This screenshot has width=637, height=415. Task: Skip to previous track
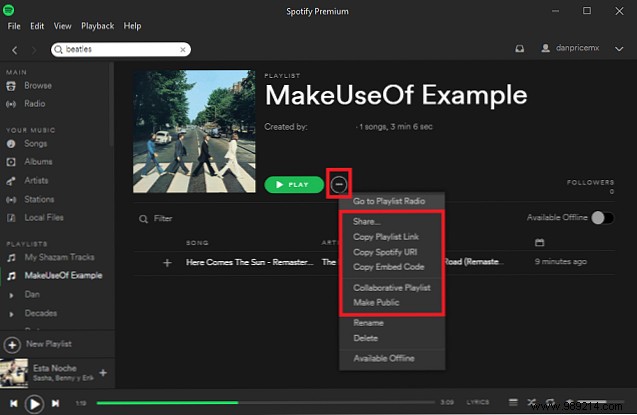click(13, 403)
